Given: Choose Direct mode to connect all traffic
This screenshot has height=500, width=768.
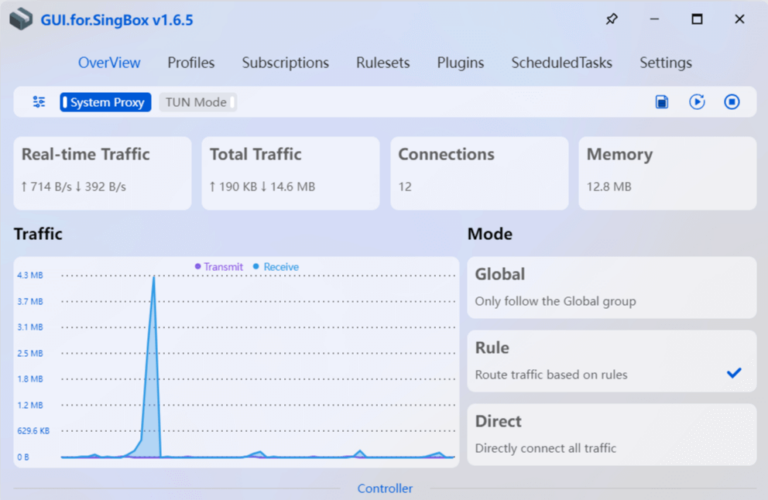Looking at the screenshot, I should 611,434.
